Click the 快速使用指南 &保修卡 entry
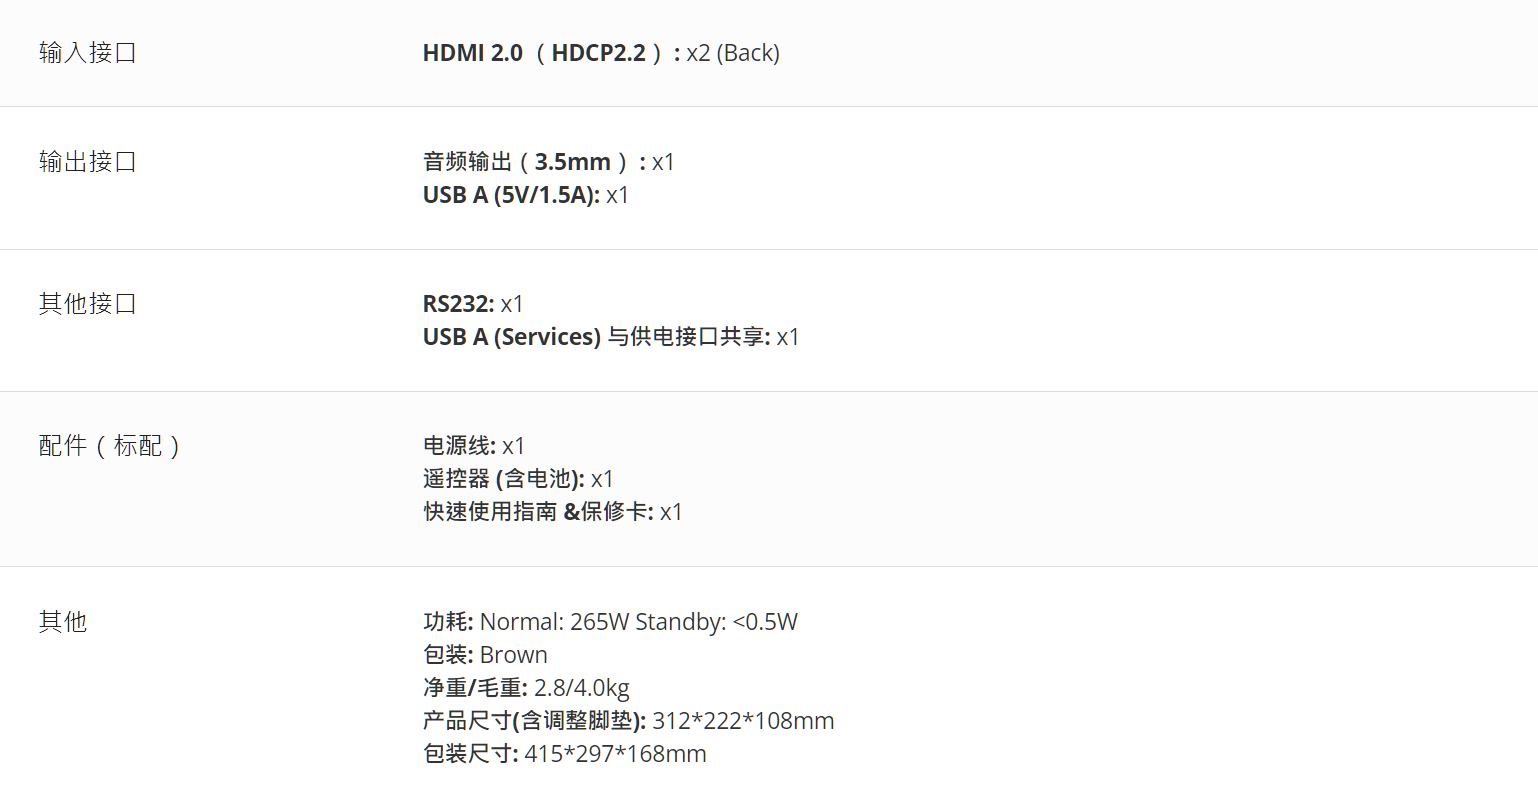The image size is (1538, 800). (x=553, y=512)
